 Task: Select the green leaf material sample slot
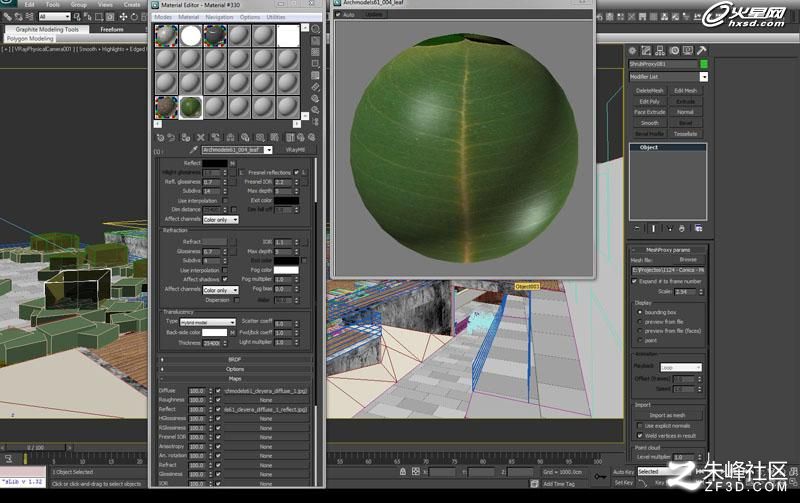pyautogui.click(x=190, y=108)
